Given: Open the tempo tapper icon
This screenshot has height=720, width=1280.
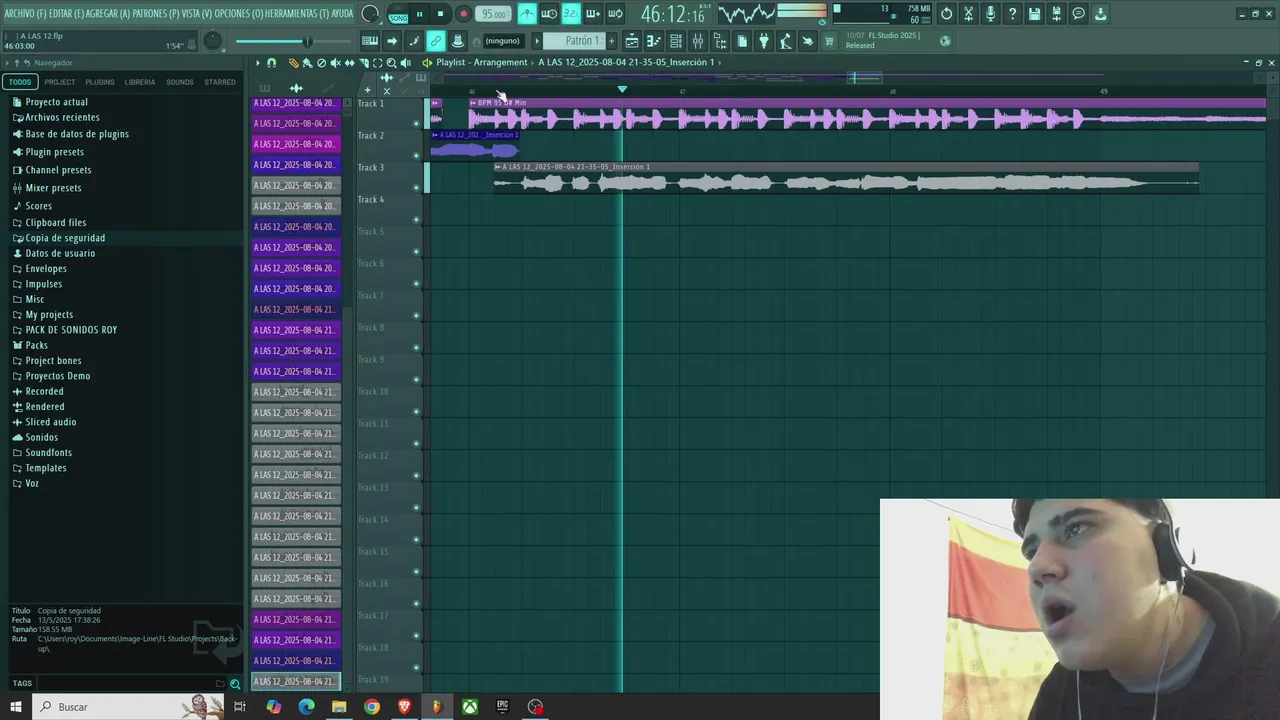Looking at the screenshot, I should tap(785, 41).
